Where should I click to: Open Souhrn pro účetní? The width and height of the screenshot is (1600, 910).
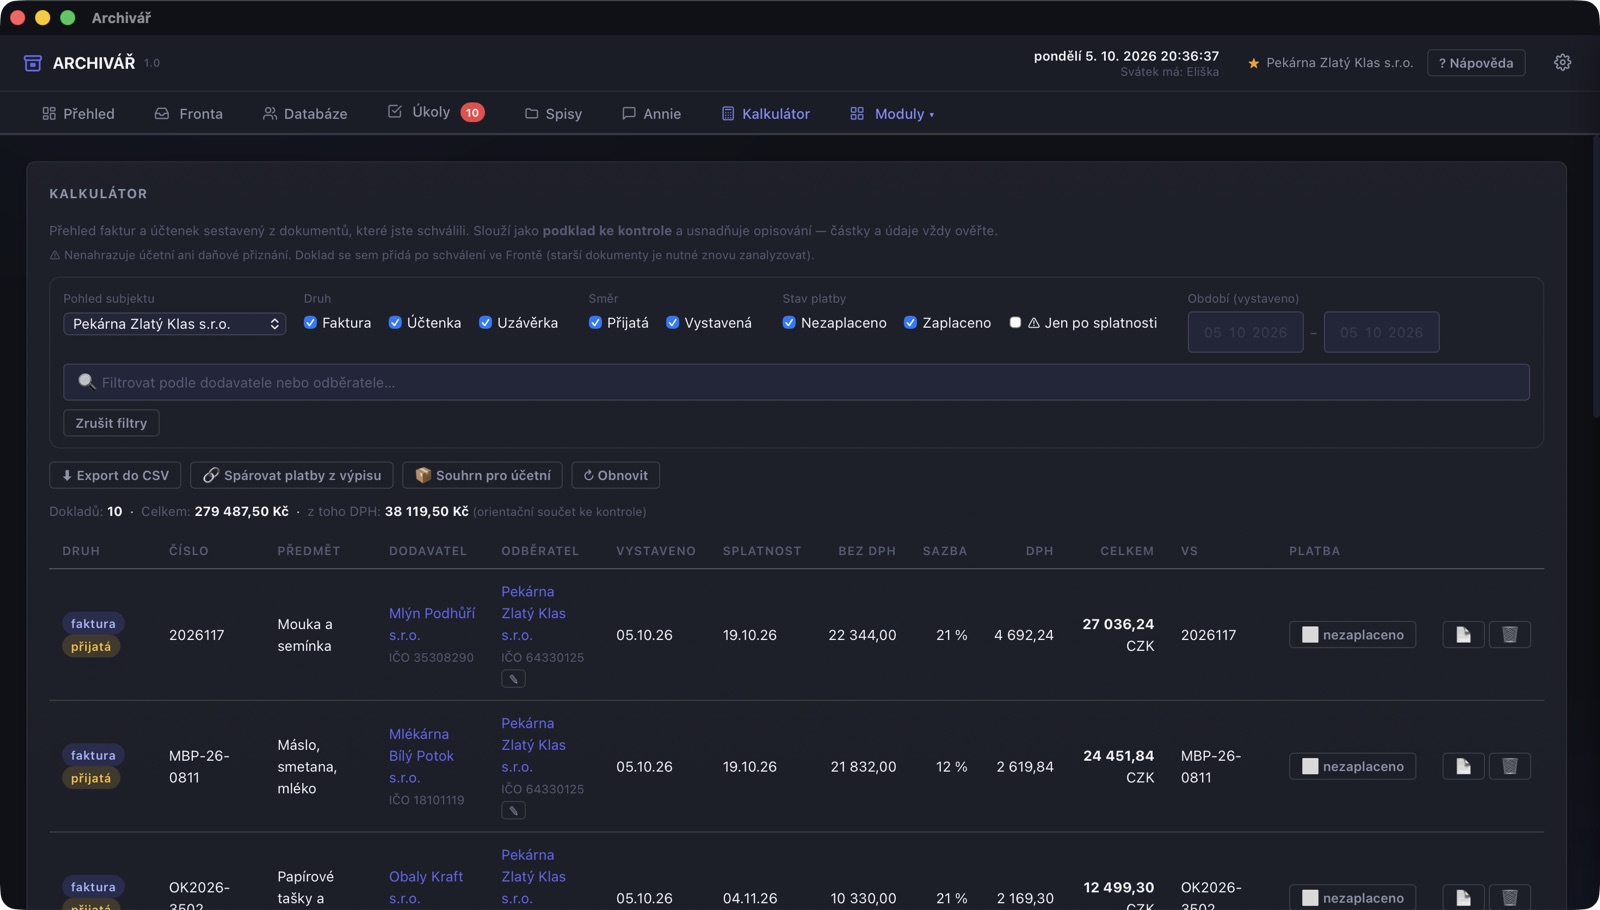click(482, 475)
